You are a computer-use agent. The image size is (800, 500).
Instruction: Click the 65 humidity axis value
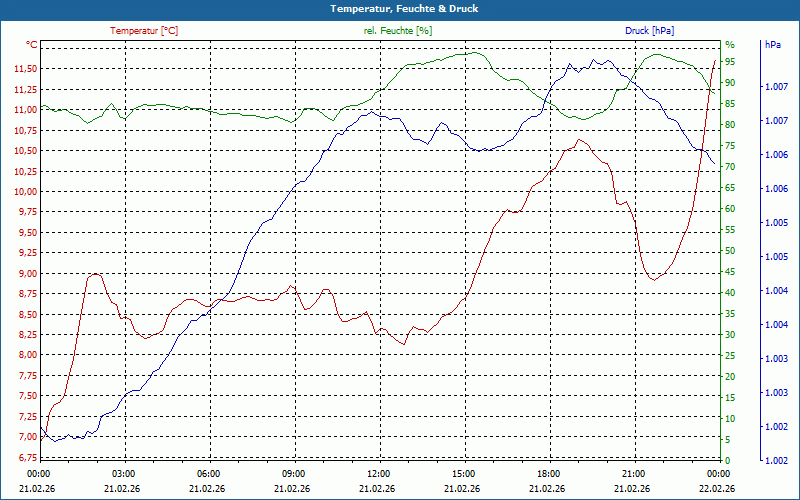(731, 188)
